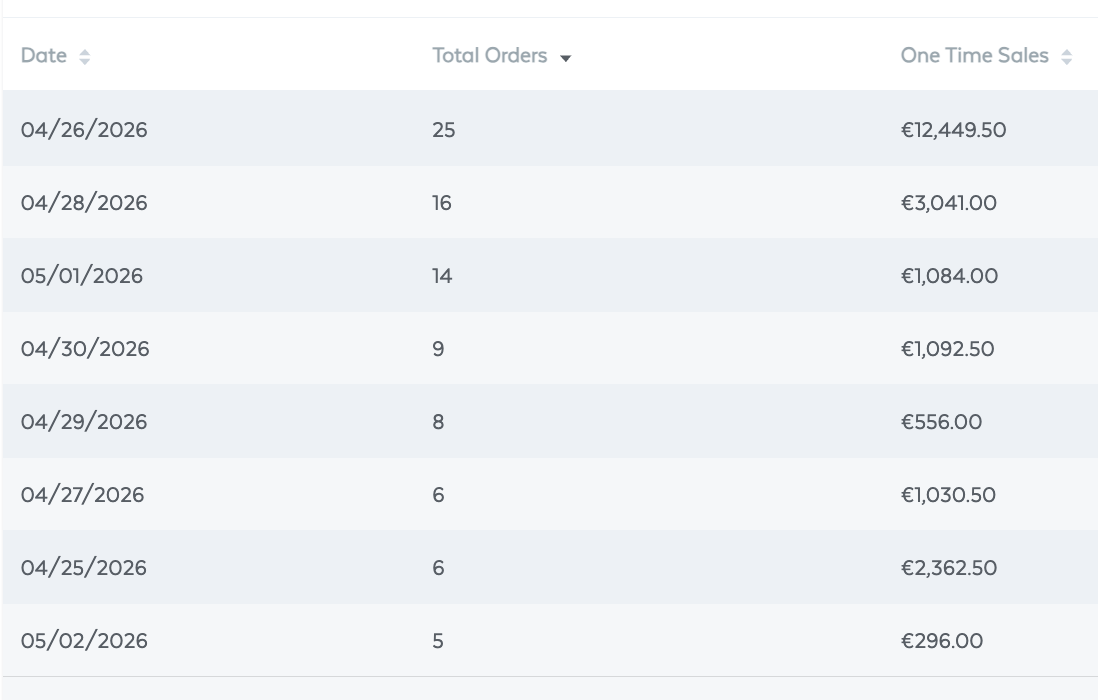Click the 05/01/2026 row date
1098x700 pixels.
click(x=82, y=276)
